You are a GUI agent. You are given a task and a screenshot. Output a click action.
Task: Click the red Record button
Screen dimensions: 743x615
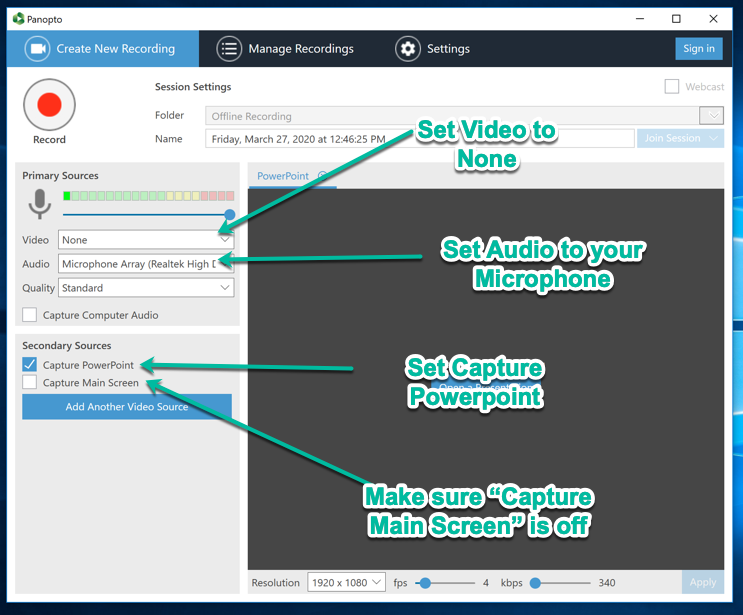[x=49, y=105]
